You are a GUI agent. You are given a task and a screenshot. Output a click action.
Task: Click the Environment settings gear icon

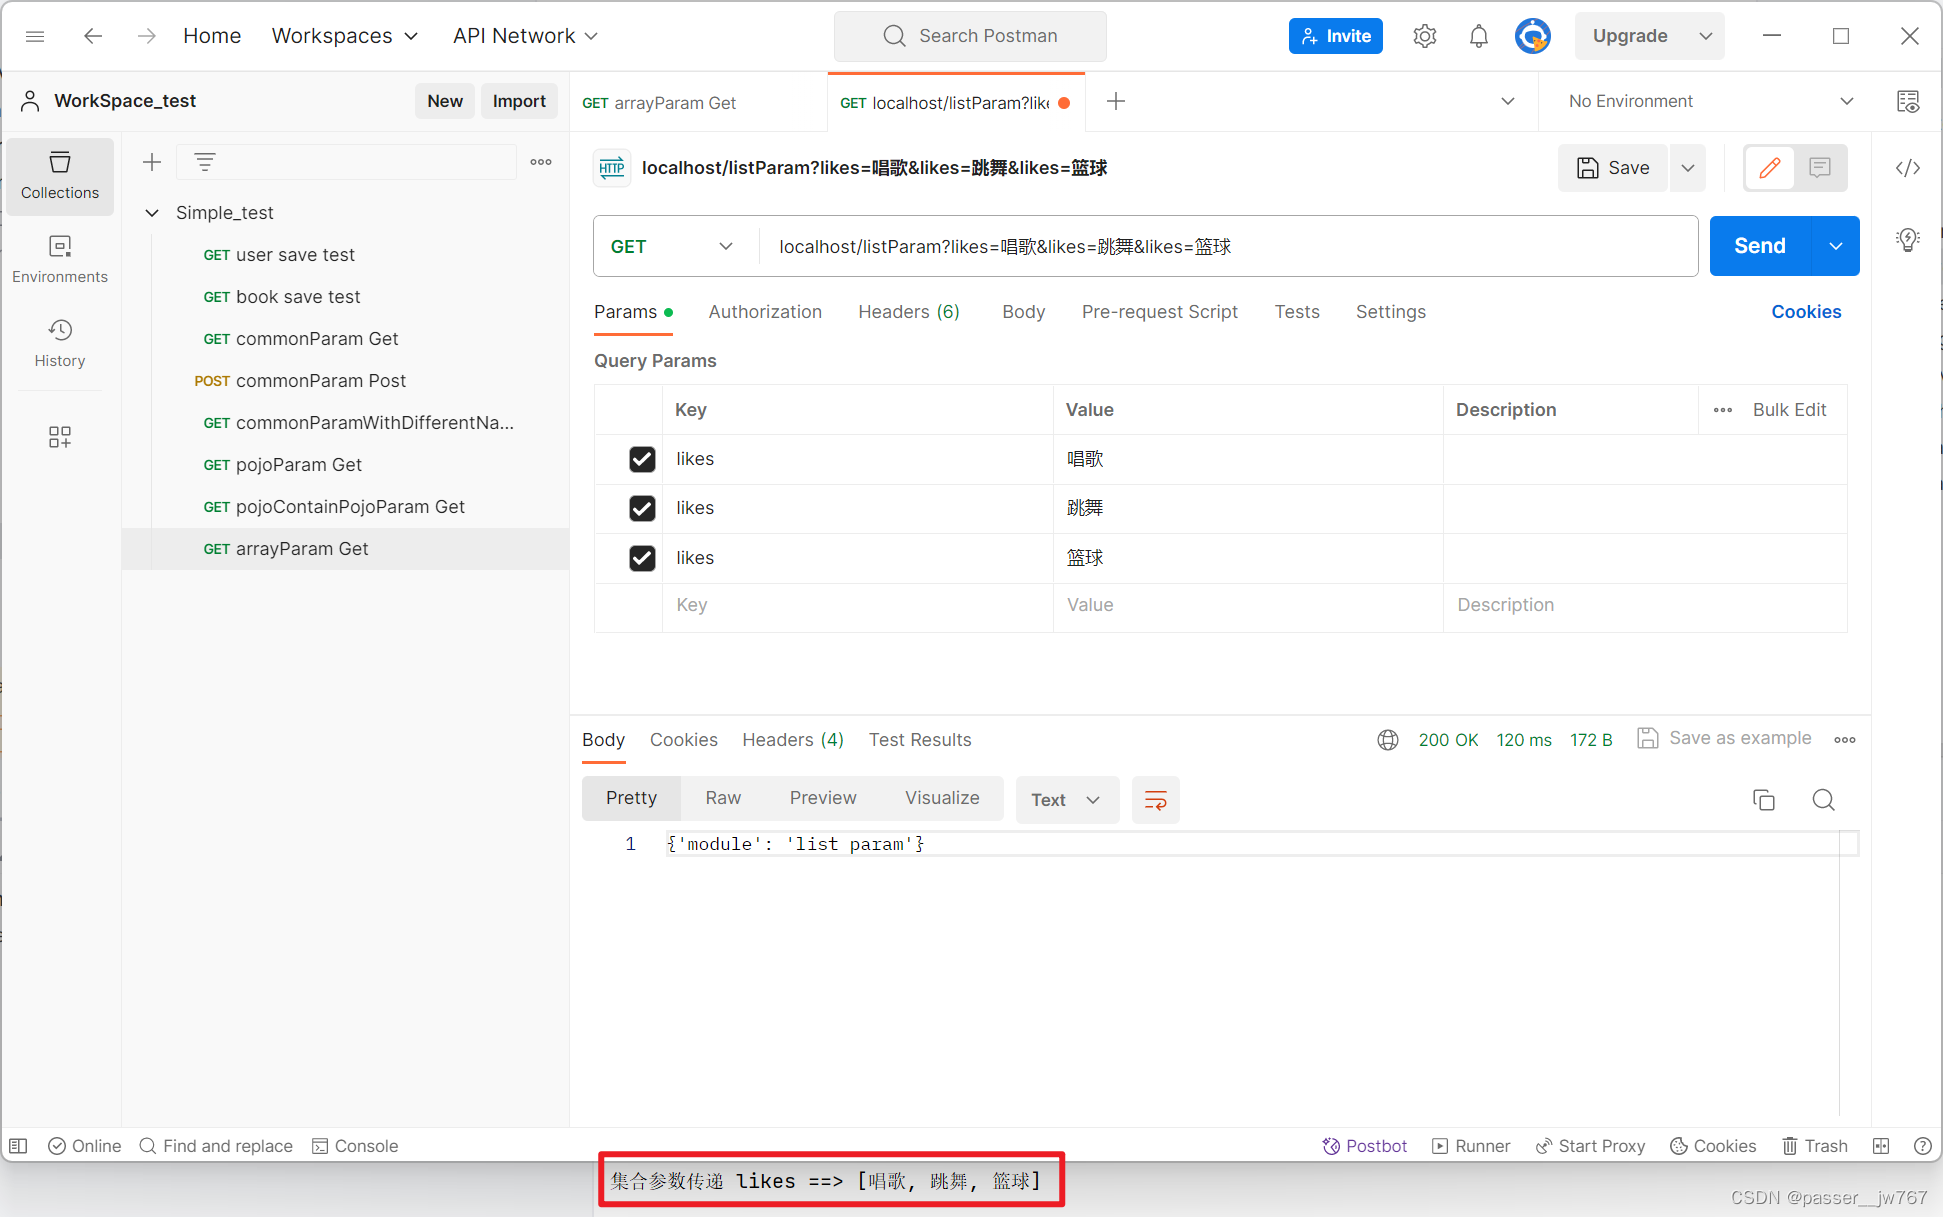click(x=1426, y=36)
